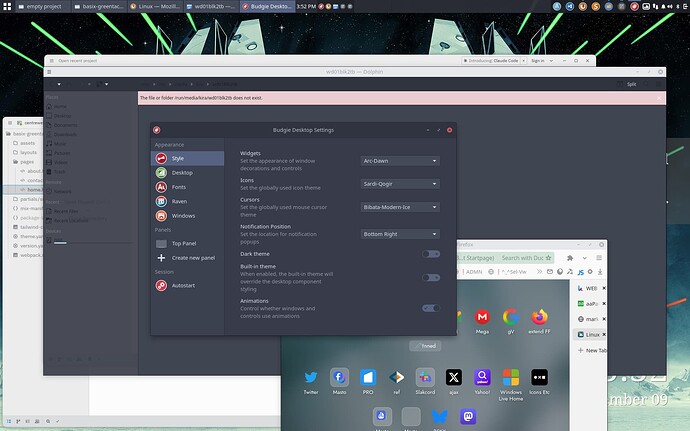Image resolution: width=690 pixels, height=431 pixels.
Task: Open the Notification Position dropdown
Action: [399, 234]
